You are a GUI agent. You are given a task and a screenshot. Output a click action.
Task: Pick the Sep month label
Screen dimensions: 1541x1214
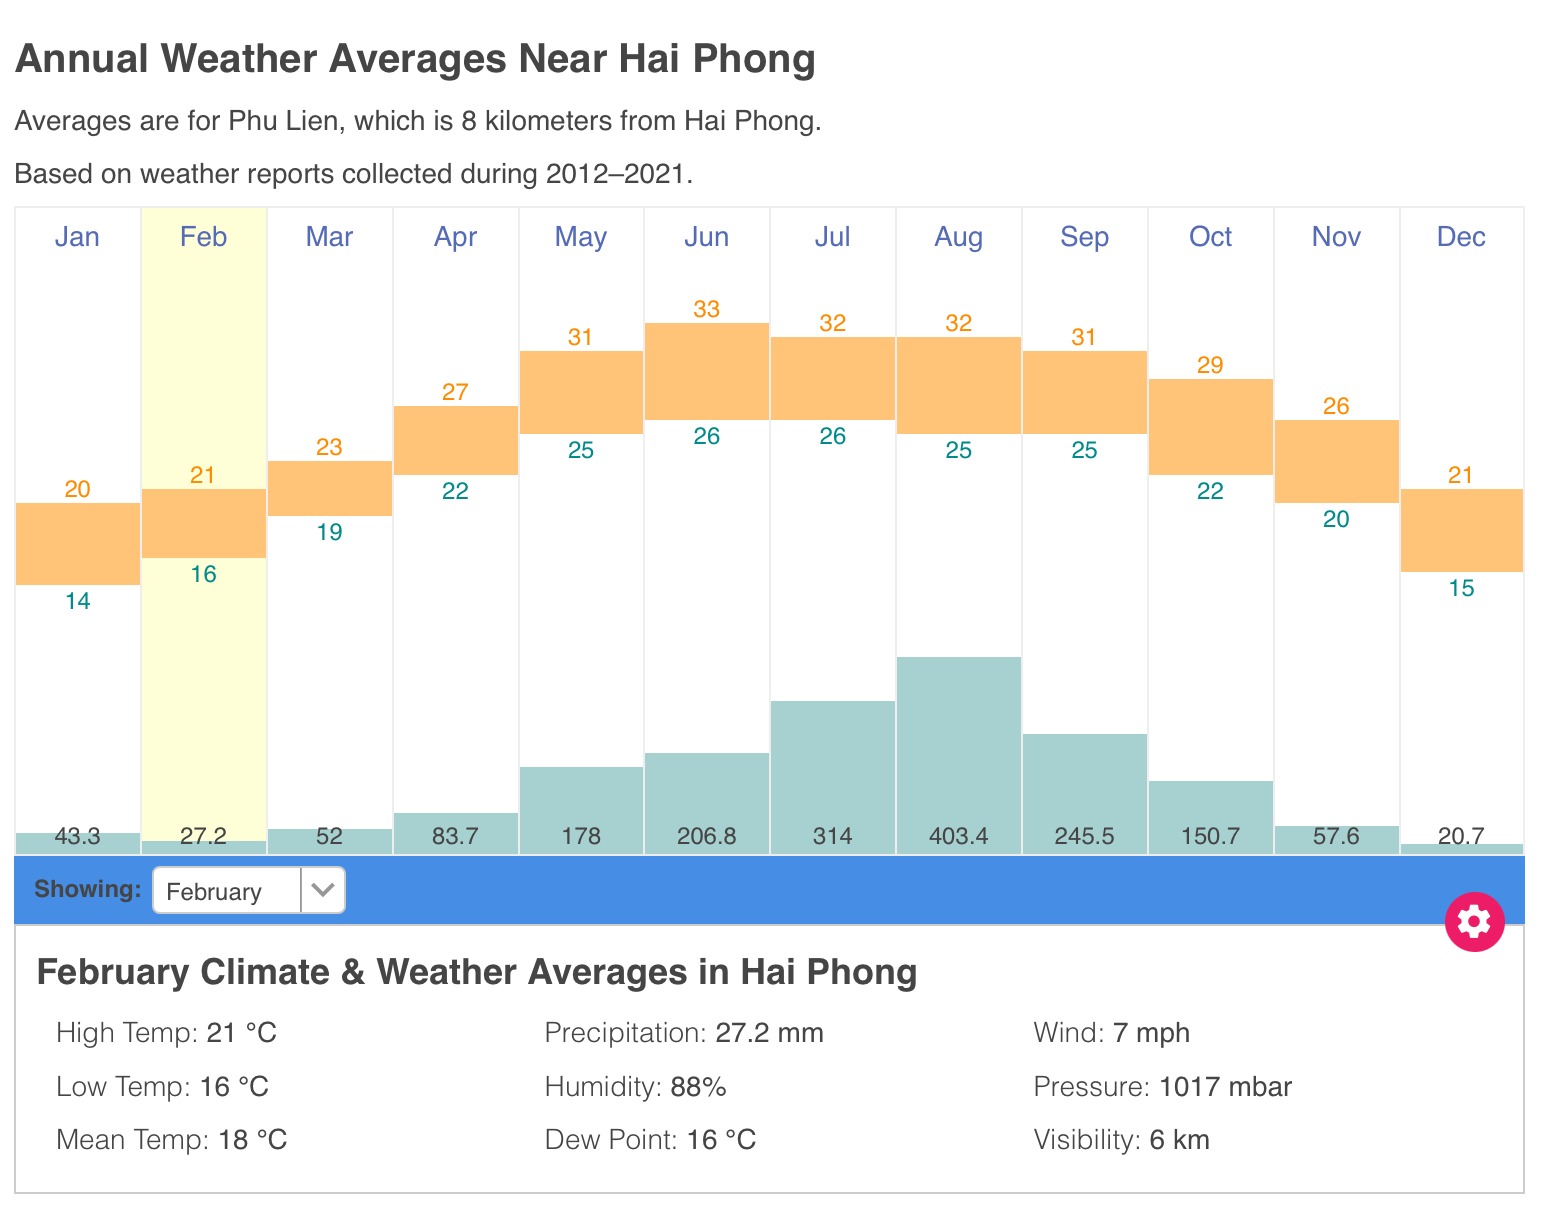click(x=1084, y=237)
